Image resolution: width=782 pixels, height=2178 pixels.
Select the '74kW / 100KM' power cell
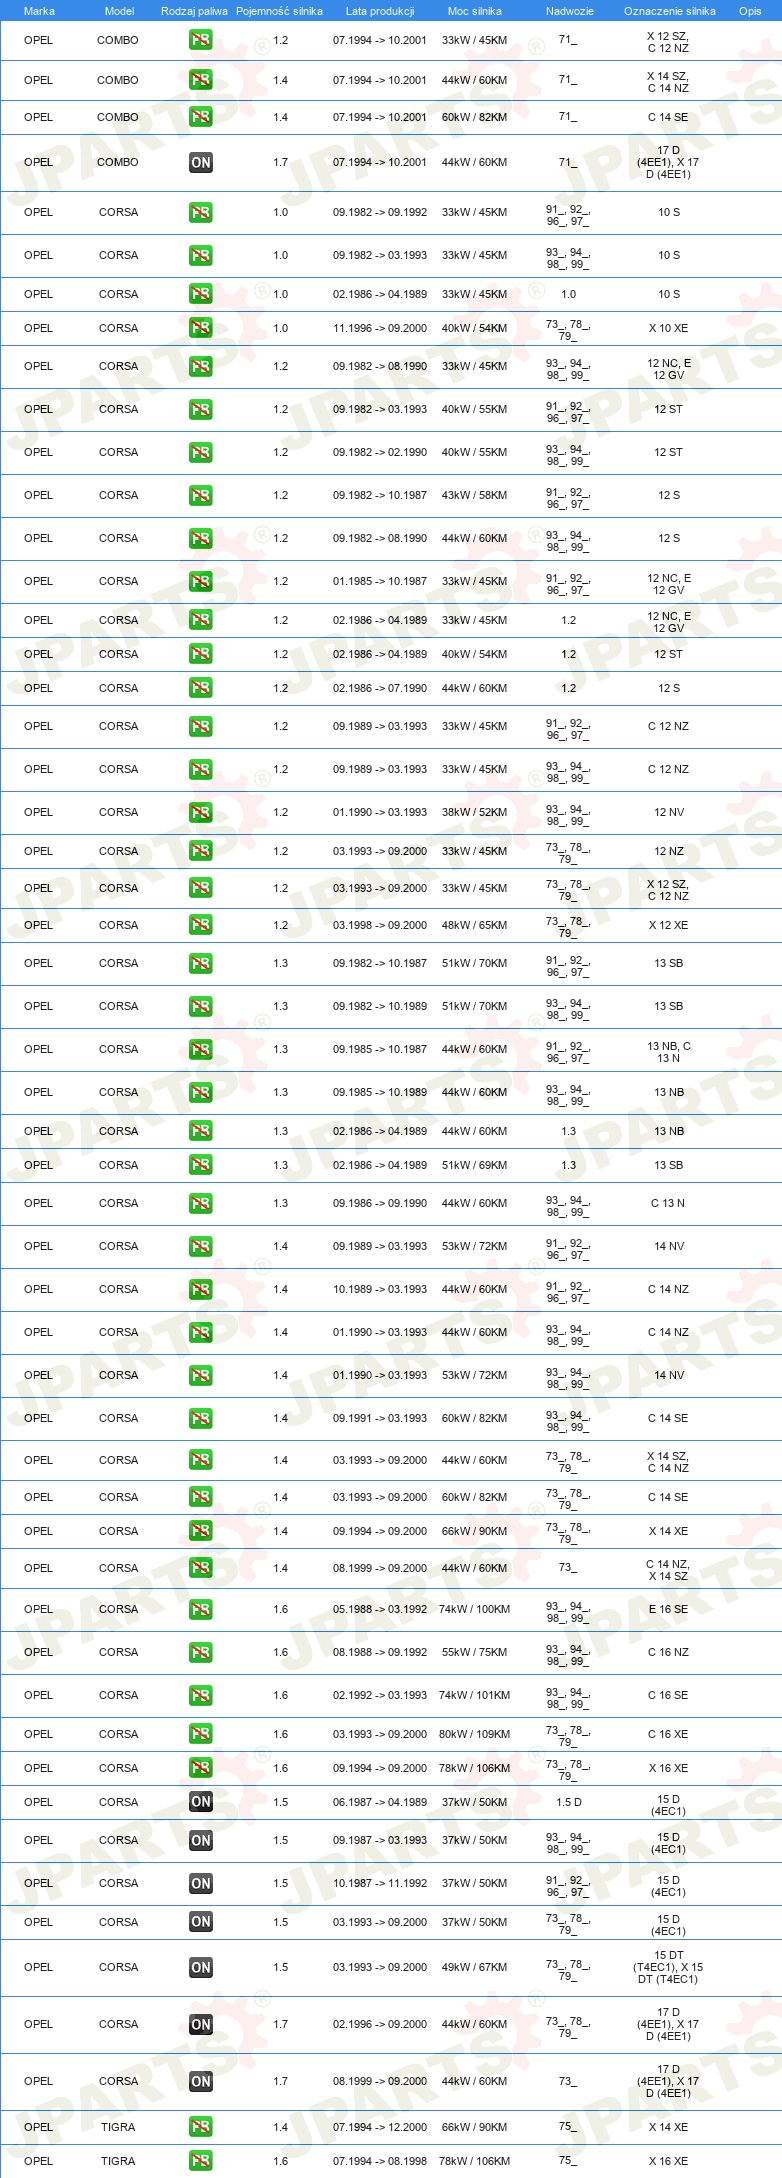coord(475,1610)
